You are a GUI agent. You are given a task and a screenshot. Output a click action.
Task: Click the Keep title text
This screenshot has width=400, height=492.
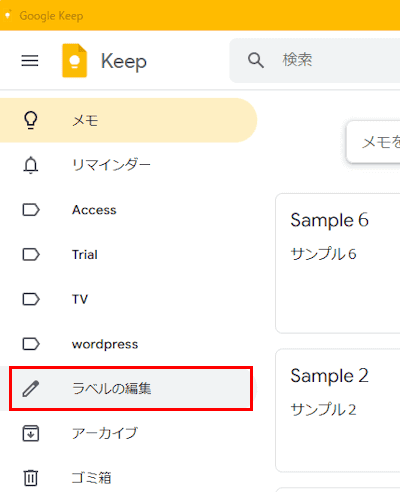124,62
